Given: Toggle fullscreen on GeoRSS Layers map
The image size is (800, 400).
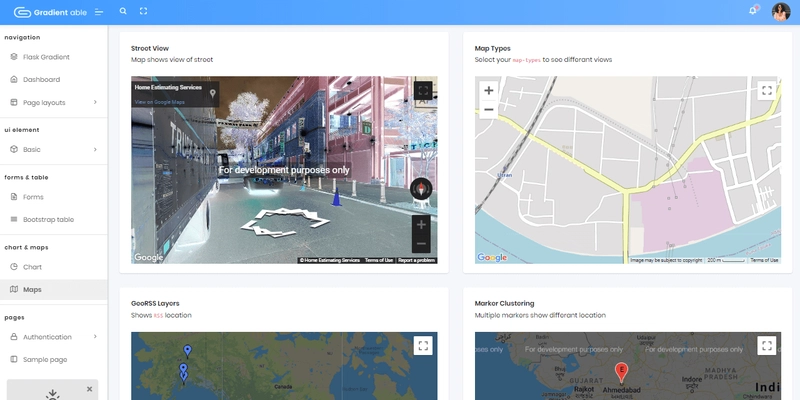Looking at the screenshot, I should click(x=423, y=346).
